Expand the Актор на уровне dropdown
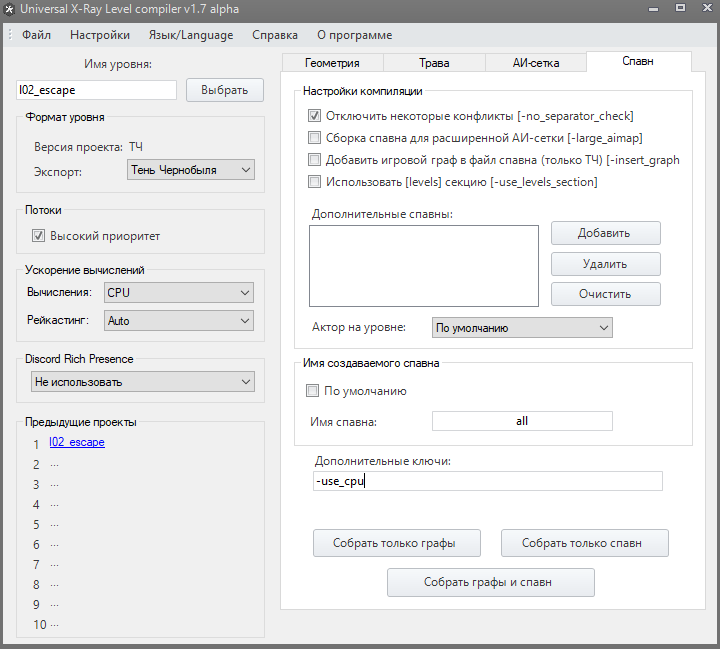The image size is (720, 649). pyautogui.click(x=522, y=327)
